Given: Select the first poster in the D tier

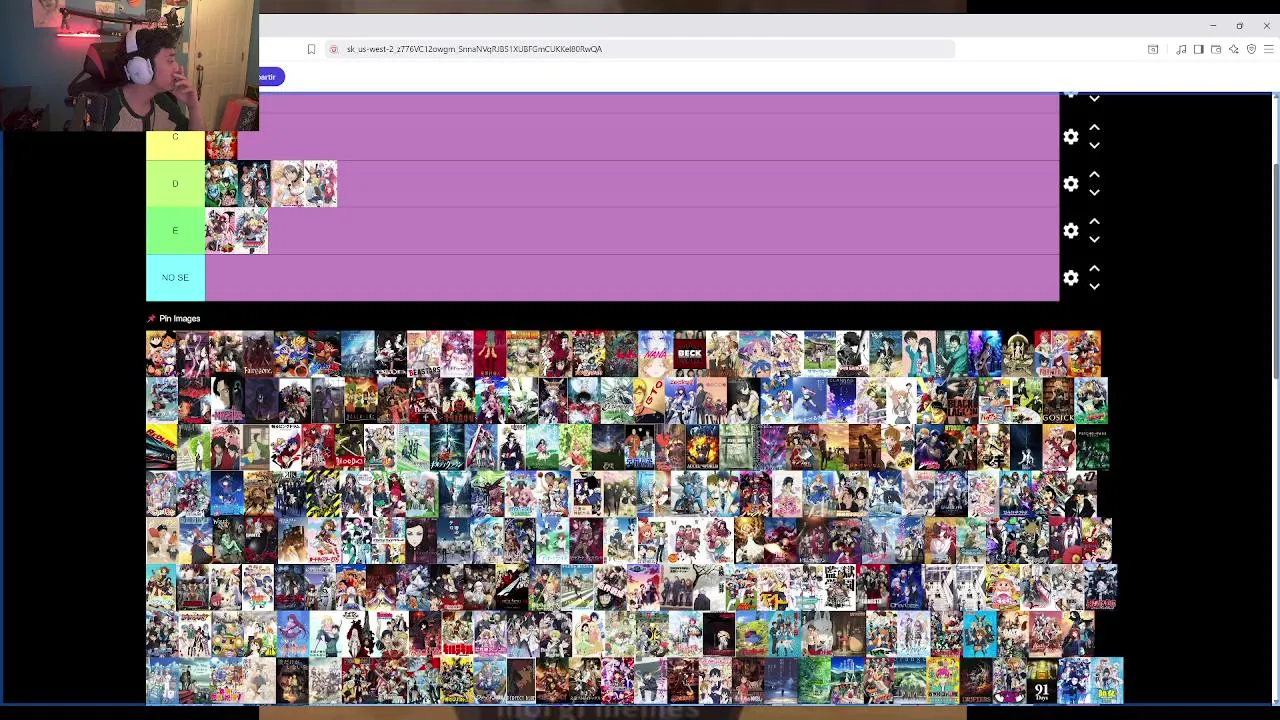Looking at the screenshot, I should (222, 184).
